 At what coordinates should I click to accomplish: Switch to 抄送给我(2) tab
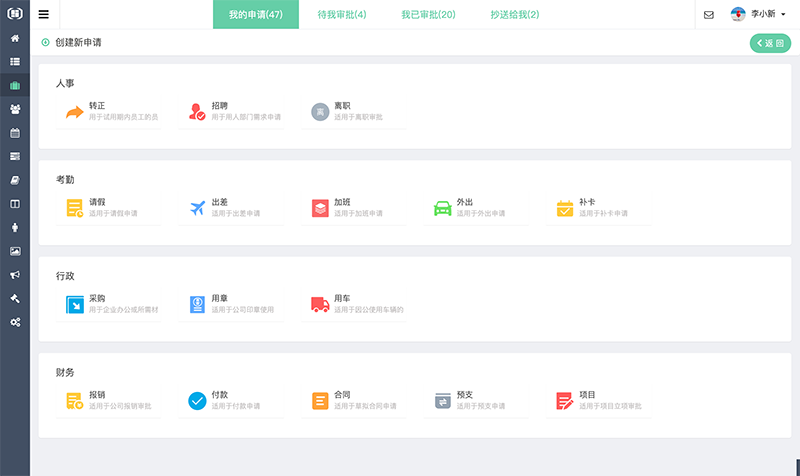point(515,14)
